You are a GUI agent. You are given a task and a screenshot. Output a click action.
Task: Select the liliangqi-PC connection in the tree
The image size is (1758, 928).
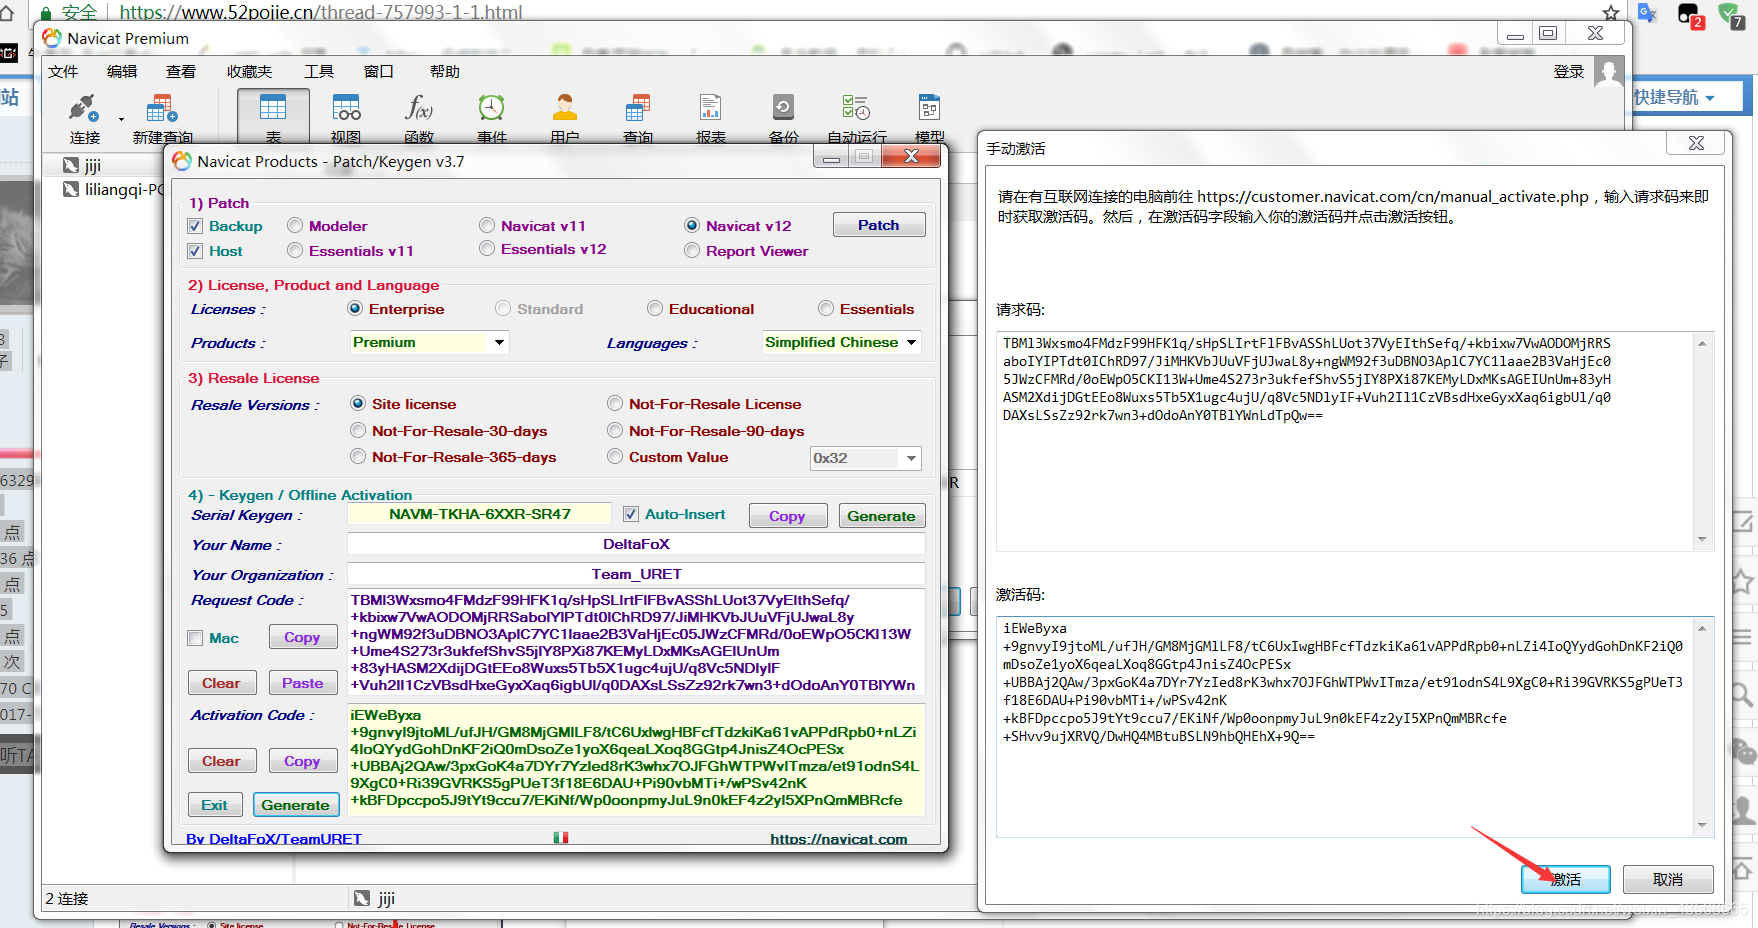[113, 189]
